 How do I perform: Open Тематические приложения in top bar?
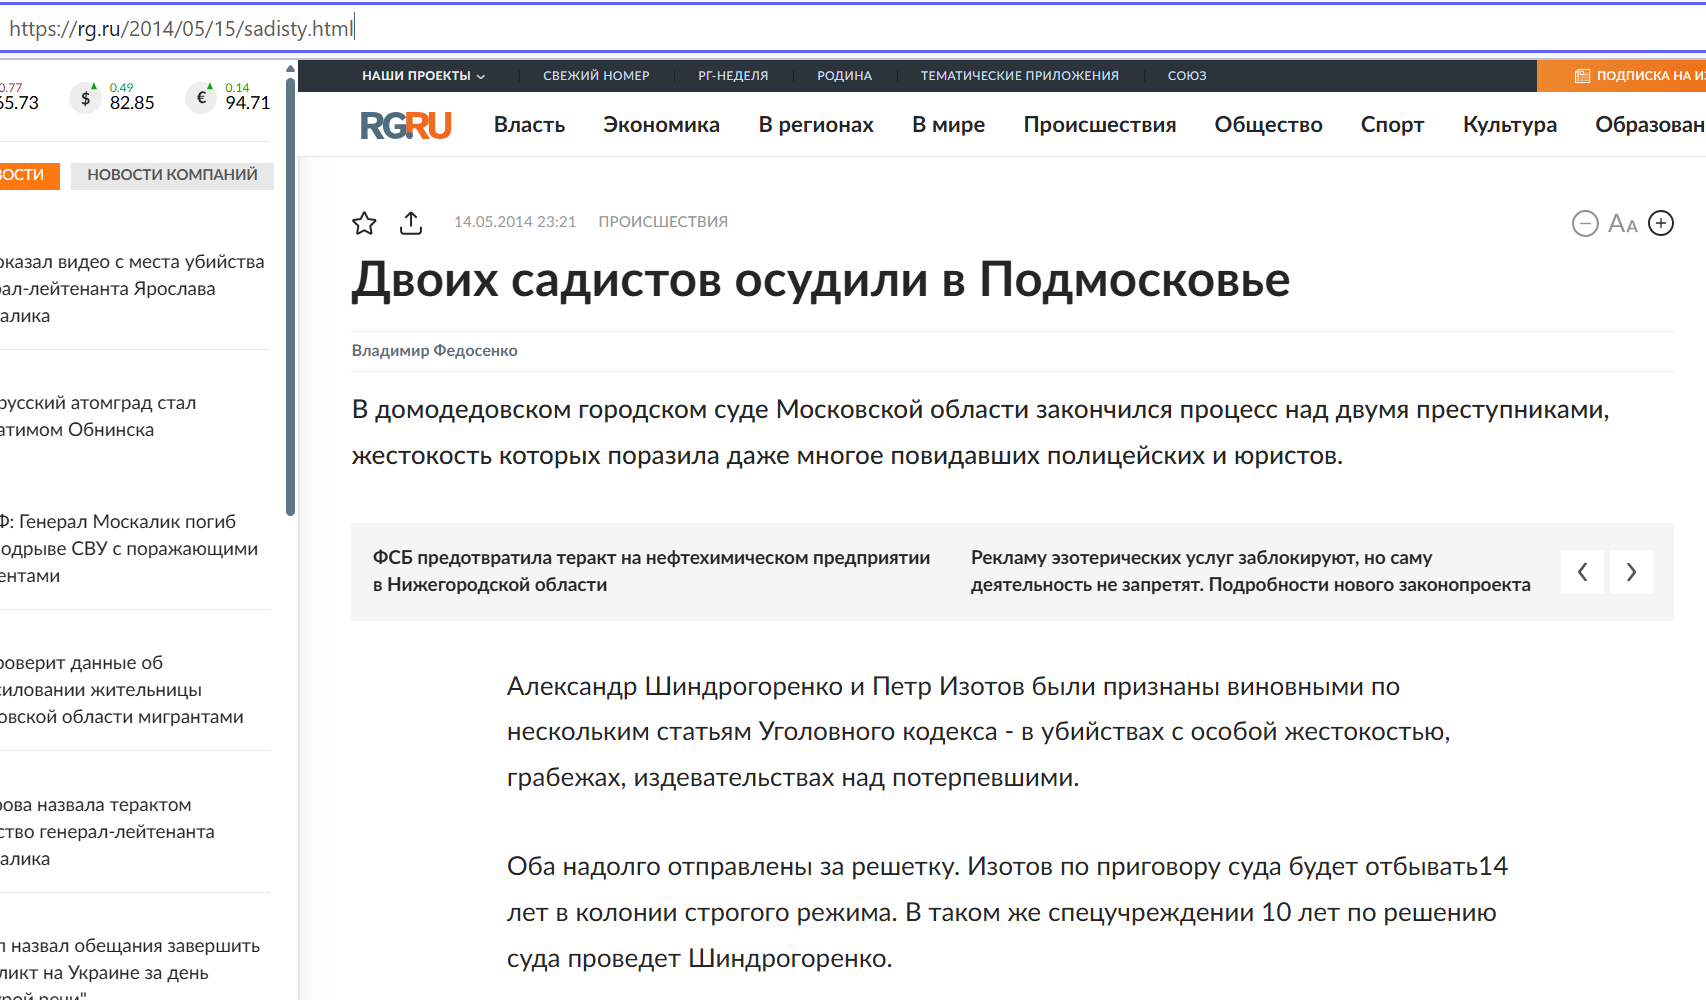coord(1019,76)
